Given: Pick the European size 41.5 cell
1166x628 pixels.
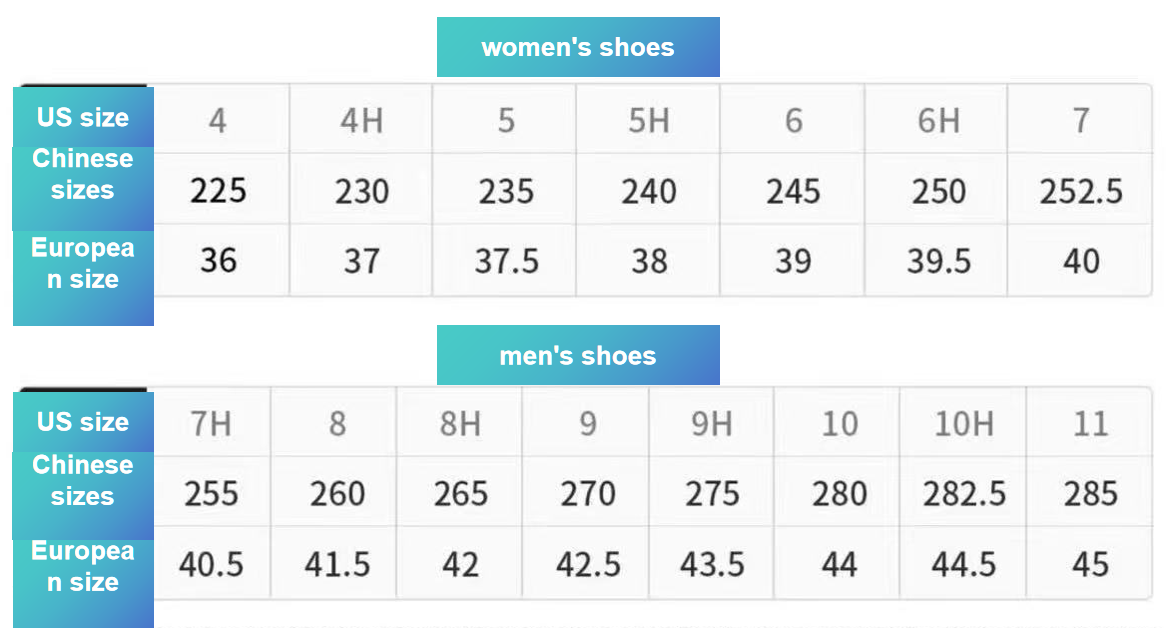Looking at the screenshot, I should (x=337, y=565).
